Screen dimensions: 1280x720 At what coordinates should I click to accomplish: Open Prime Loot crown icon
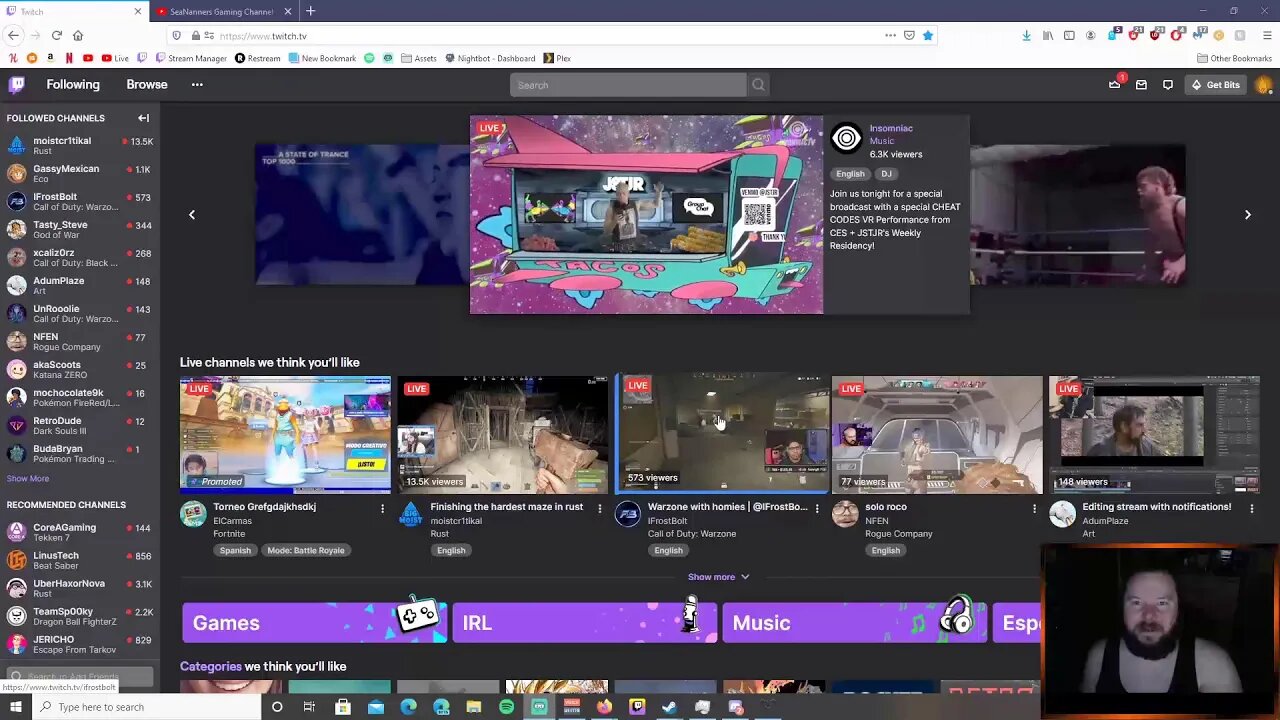click(x=1115, y=85)
